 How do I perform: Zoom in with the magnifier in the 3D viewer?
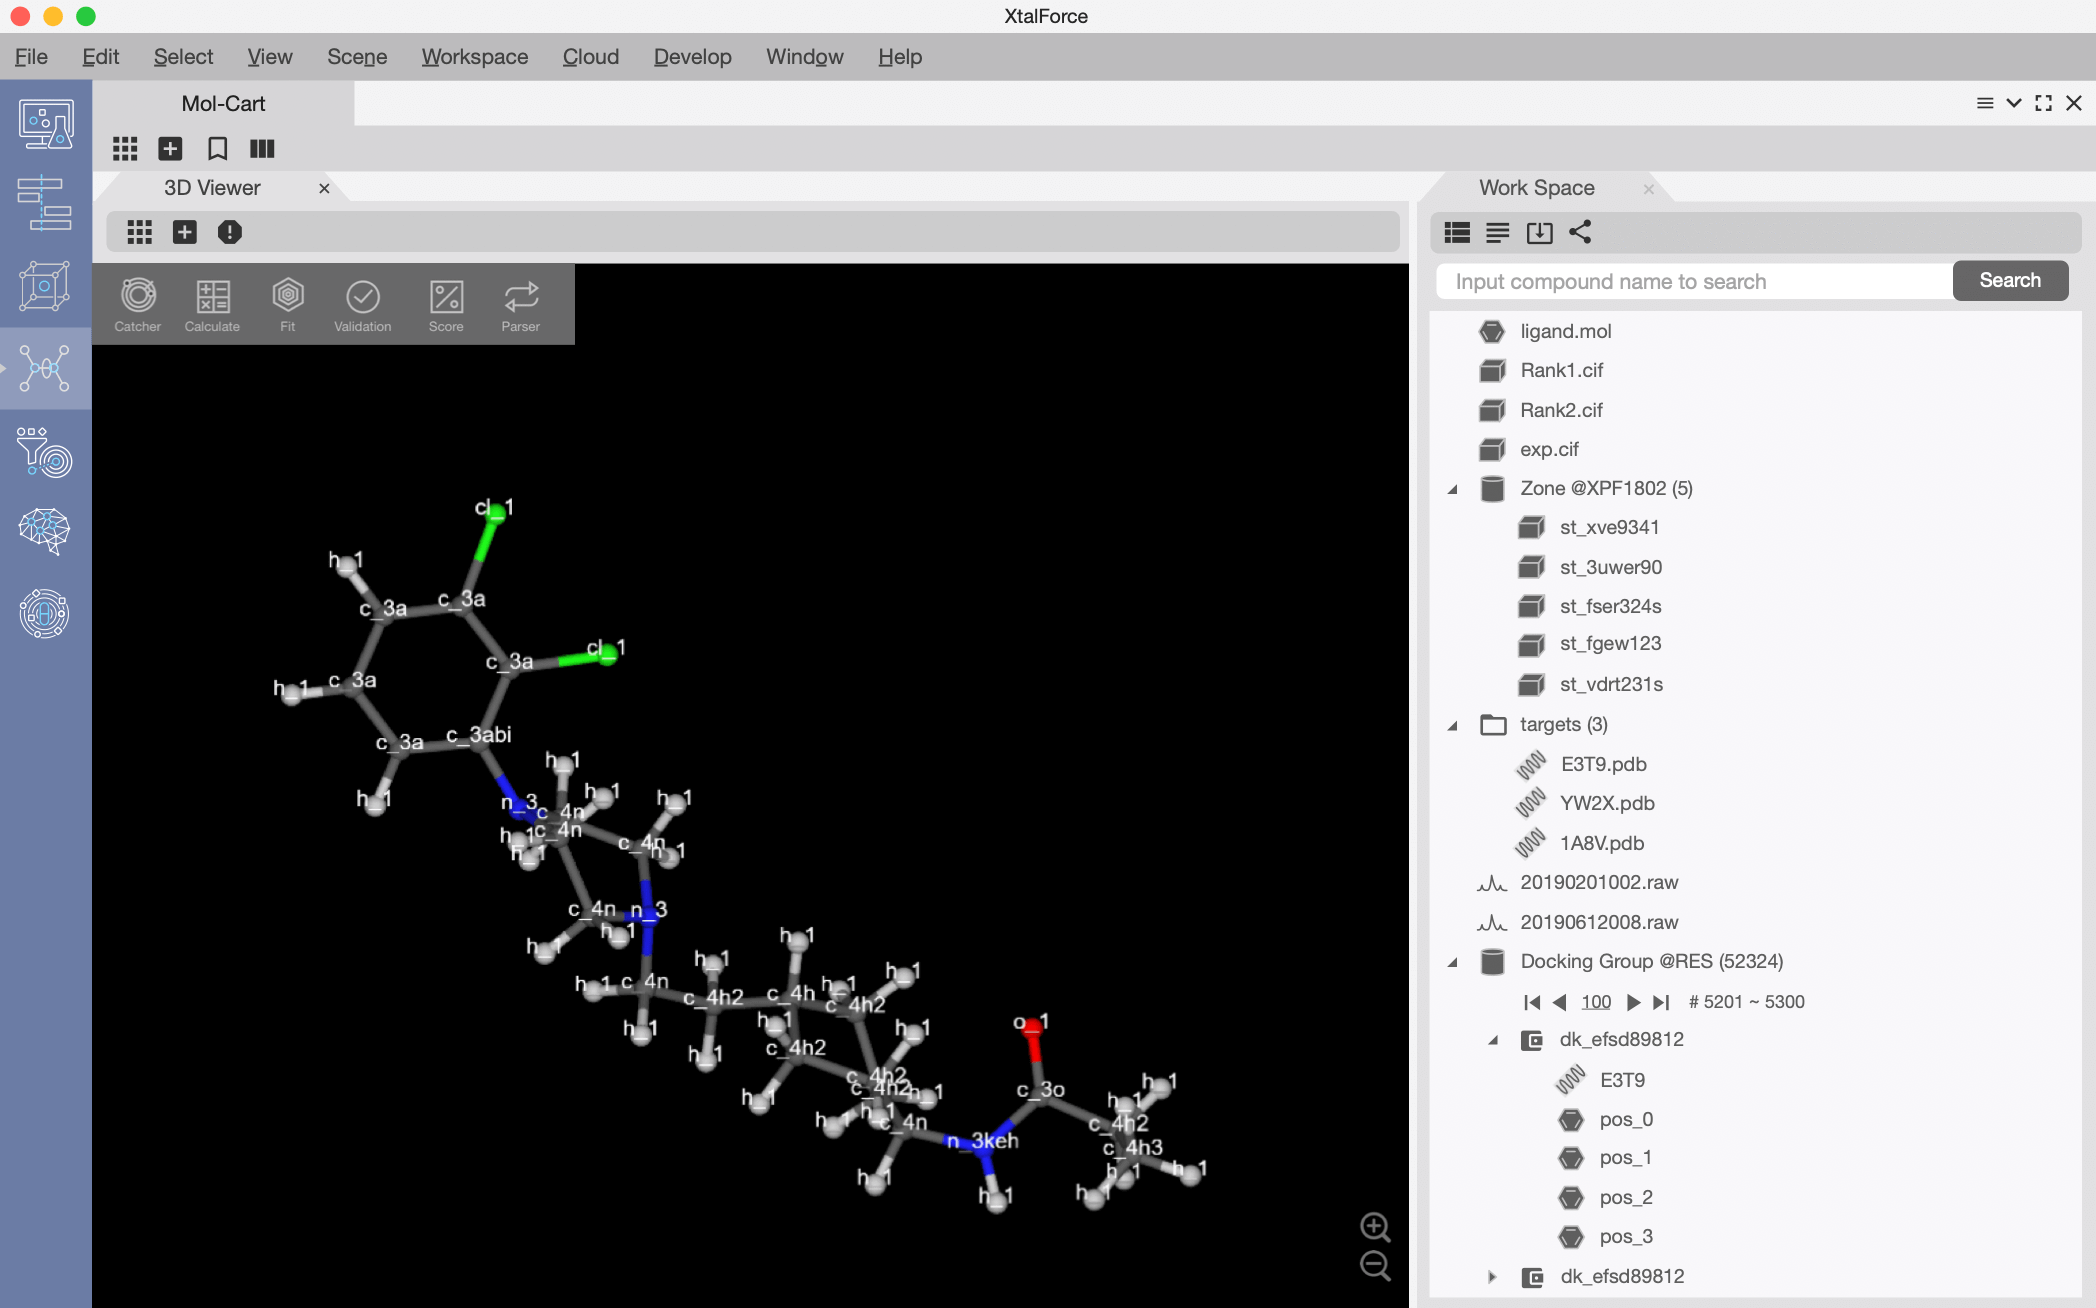[x=1375, y=1227]
